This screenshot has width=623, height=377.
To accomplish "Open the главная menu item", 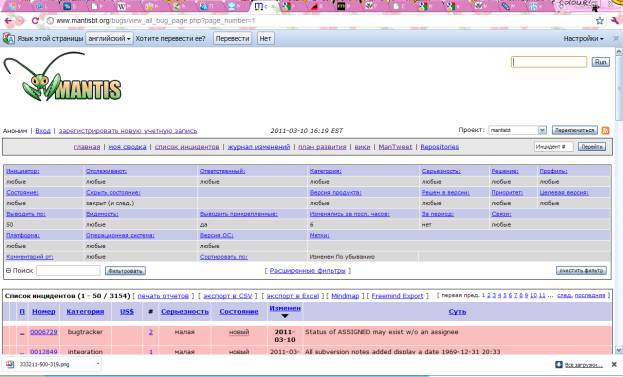I will pos(87,147).
